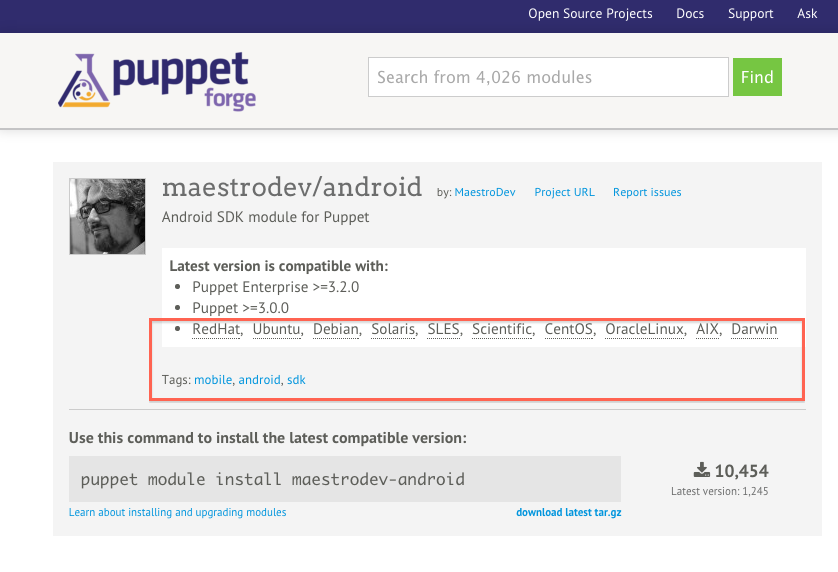Click the 10,454 download count

[x=741, y=470]
